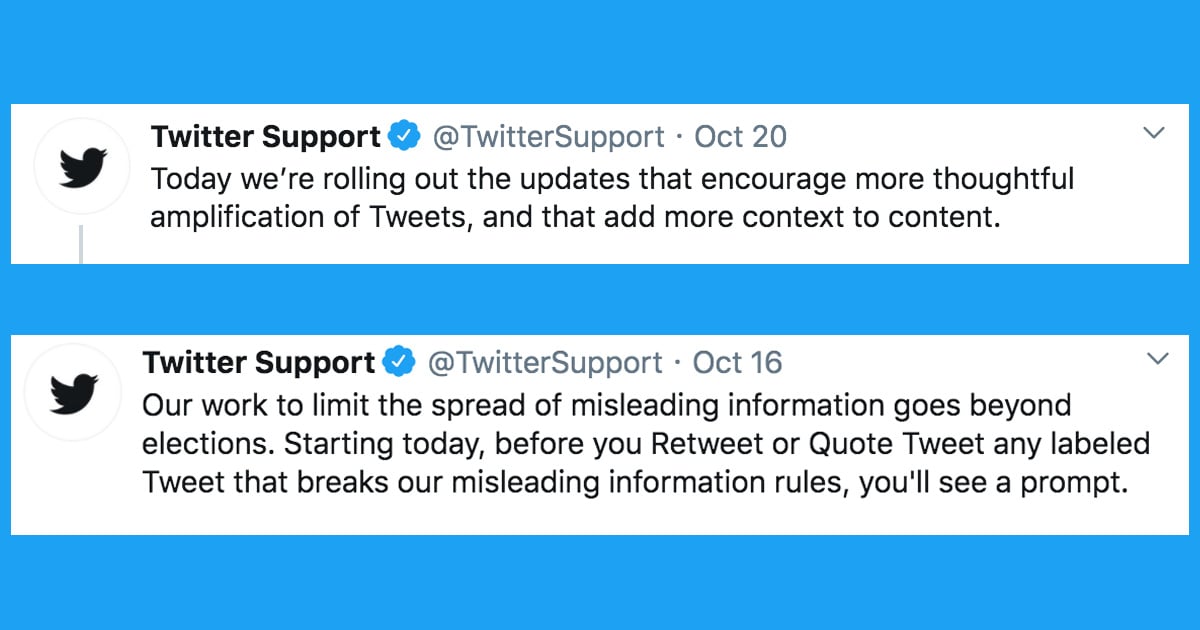Open the caret menu on the Oct 16 tweet
The image size is (1200, 630).
tap(1159, 358)
